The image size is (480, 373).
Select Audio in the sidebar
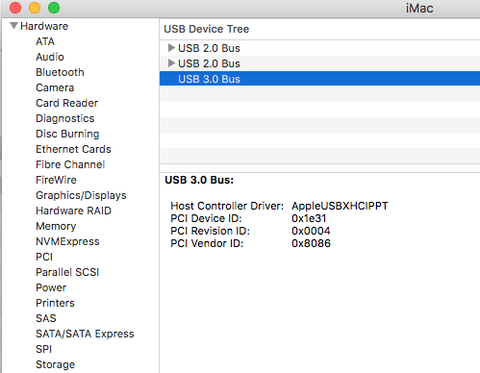50,57
